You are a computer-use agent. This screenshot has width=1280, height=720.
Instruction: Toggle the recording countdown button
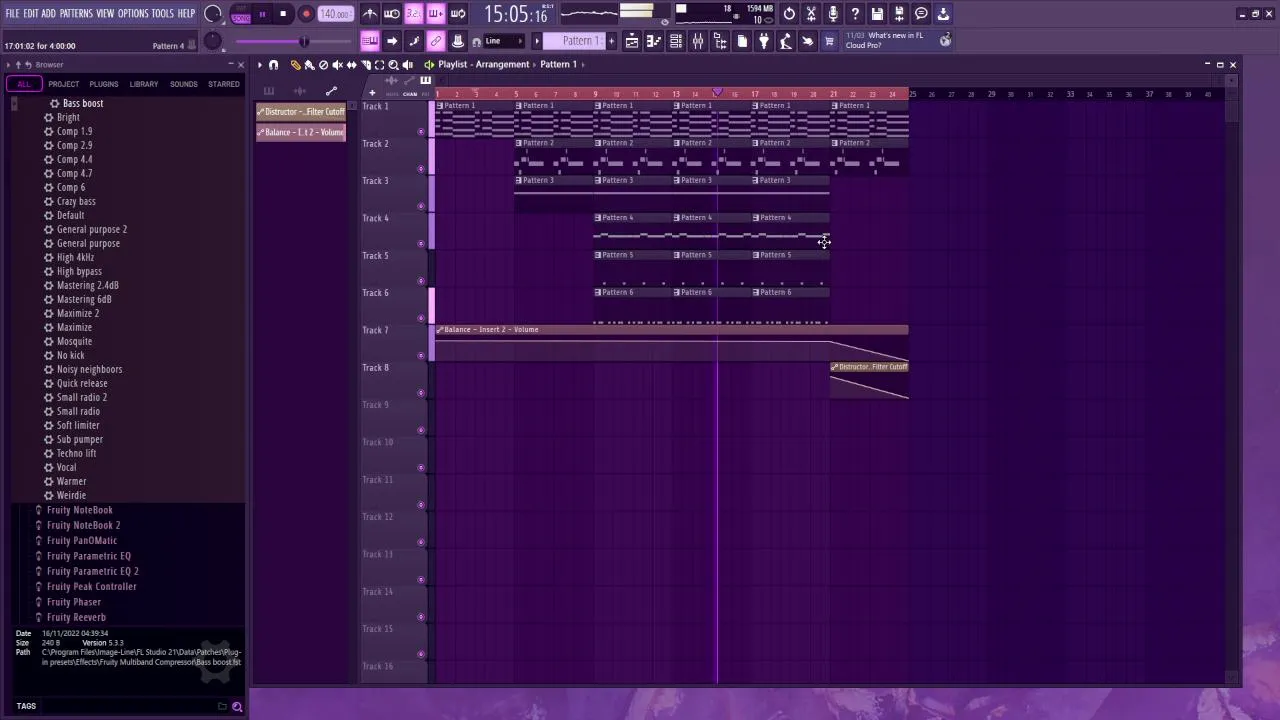click(x=413, y=14)
